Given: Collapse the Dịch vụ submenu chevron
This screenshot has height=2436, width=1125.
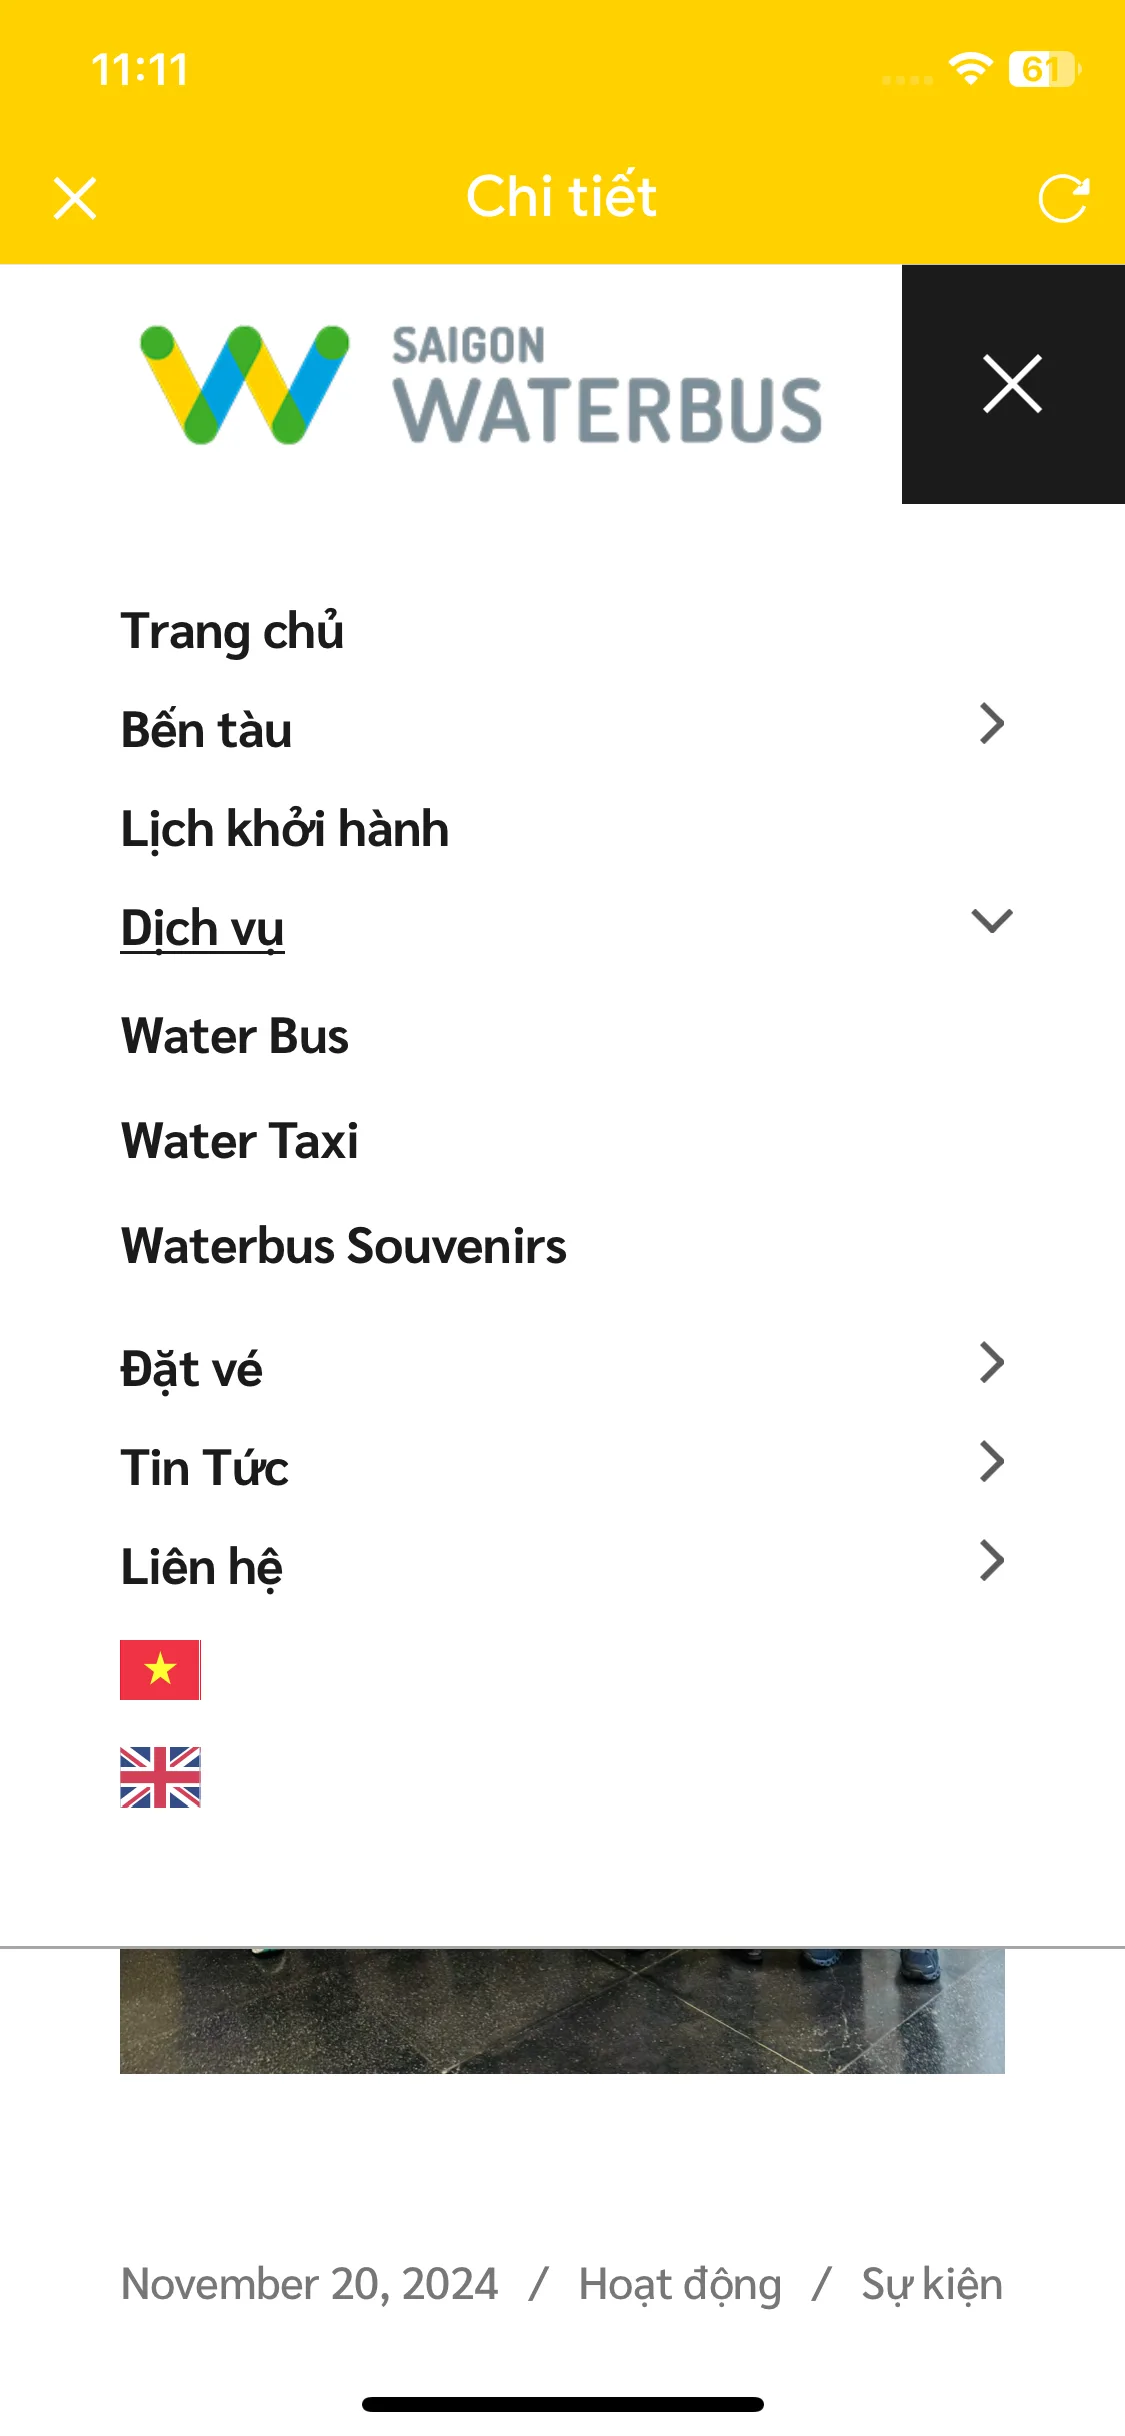Looking at the screenshot, I should (992, 921).
